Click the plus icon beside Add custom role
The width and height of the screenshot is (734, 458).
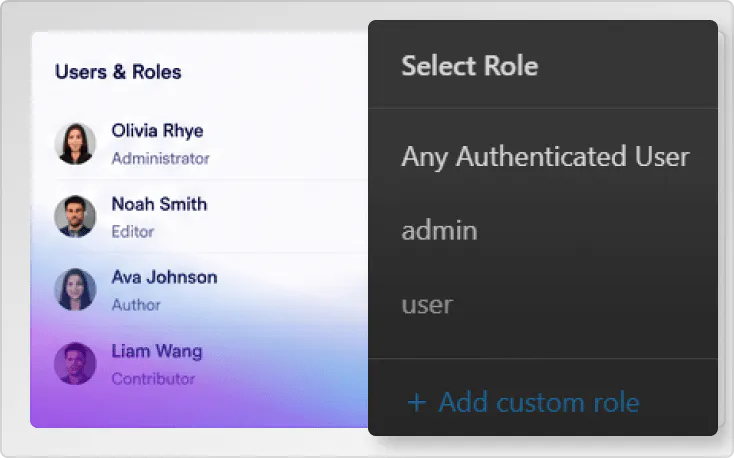point(417,403)
